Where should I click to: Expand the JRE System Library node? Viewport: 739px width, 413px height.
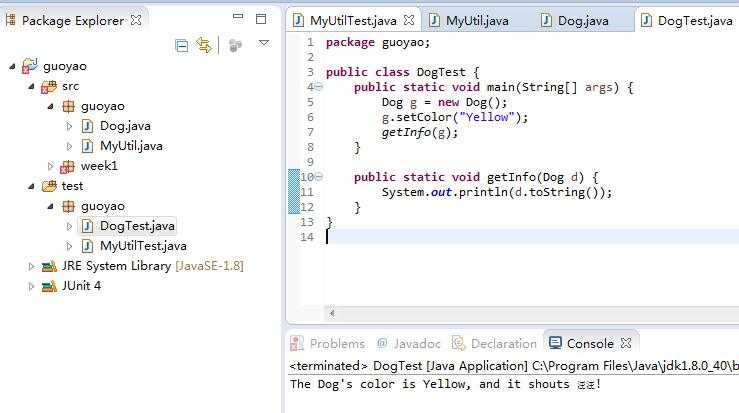(32, 266)
